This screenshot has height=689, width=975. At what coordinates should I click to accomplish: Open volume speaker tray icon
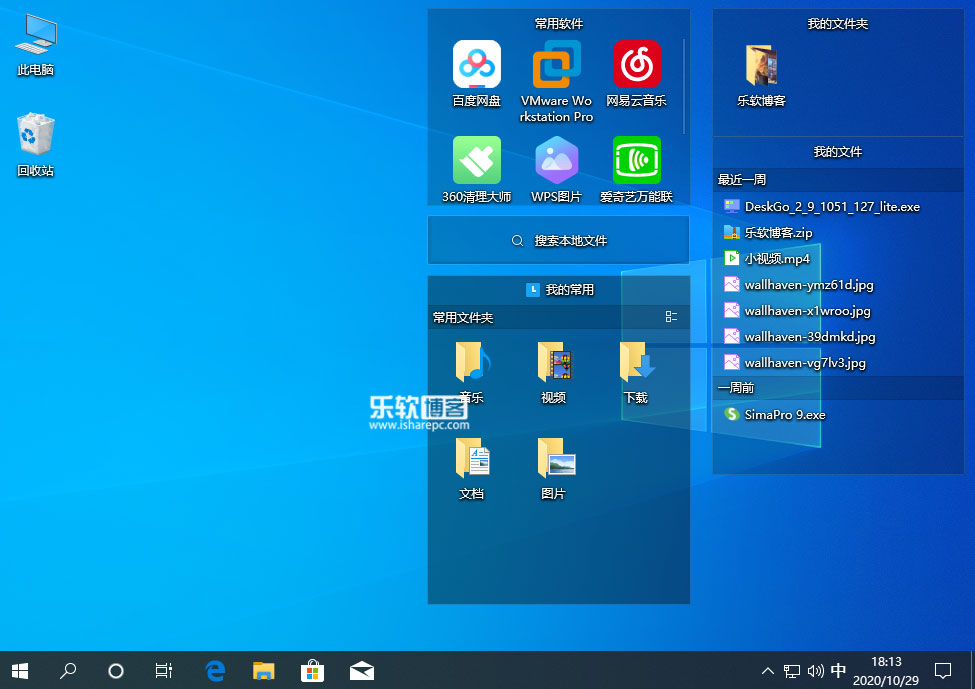coord(815,670)
